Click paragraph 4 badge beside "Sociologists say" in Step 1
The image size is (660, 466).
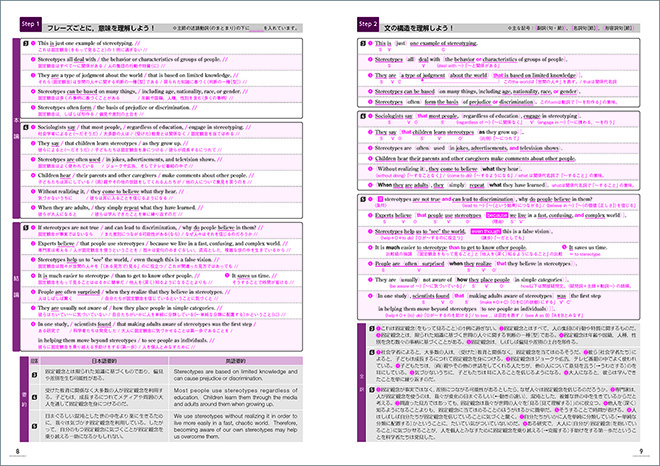pos(26,127)
